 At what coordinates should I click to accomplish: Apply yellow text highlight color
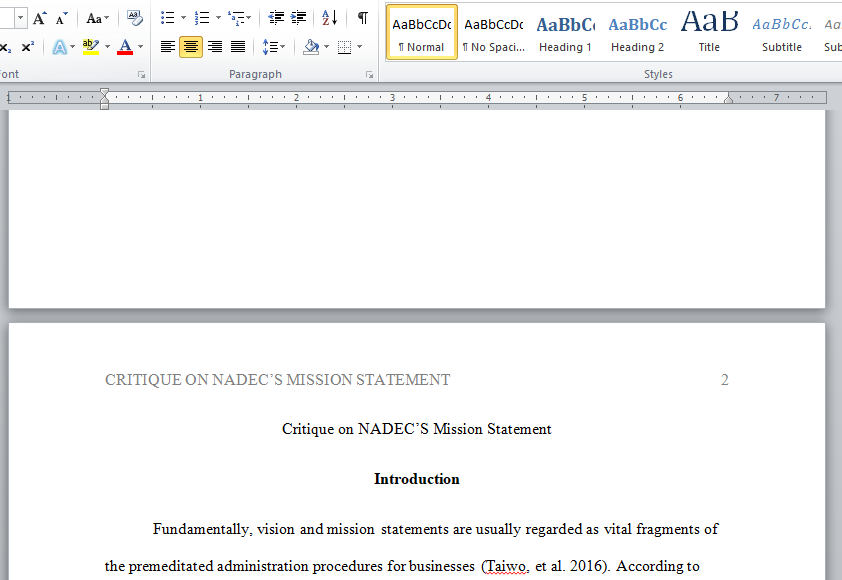[91, 47]
